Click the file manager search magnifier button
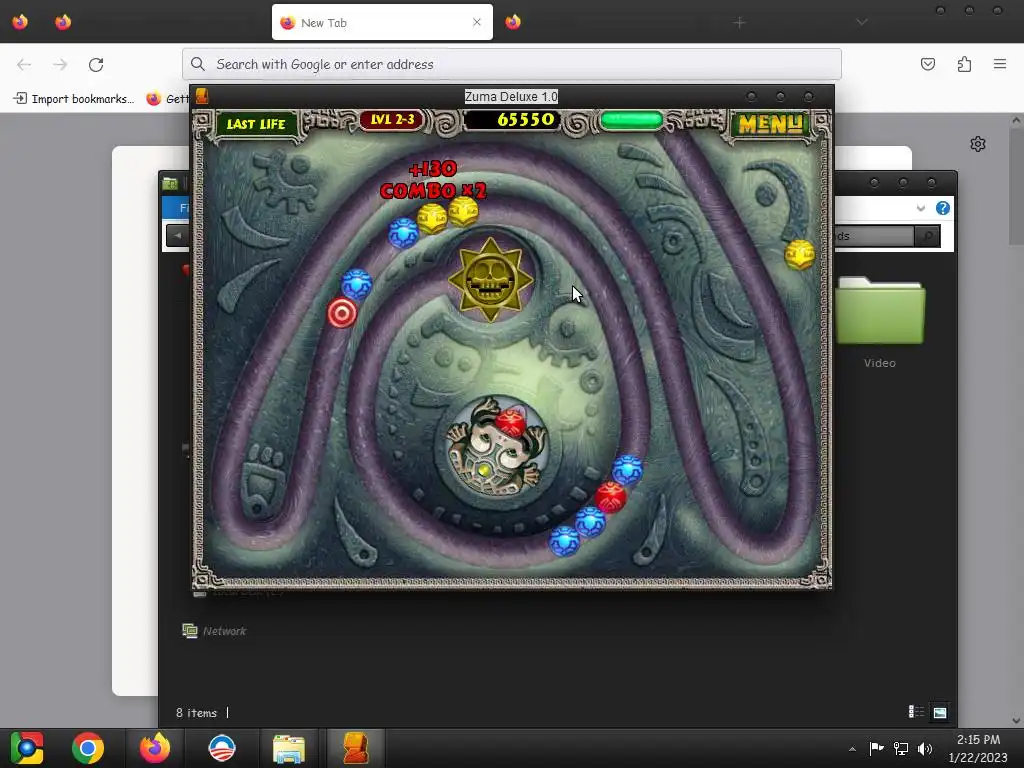Image resolution: width=1024 pixels, height=768 pixels. [x=927, y=236]
